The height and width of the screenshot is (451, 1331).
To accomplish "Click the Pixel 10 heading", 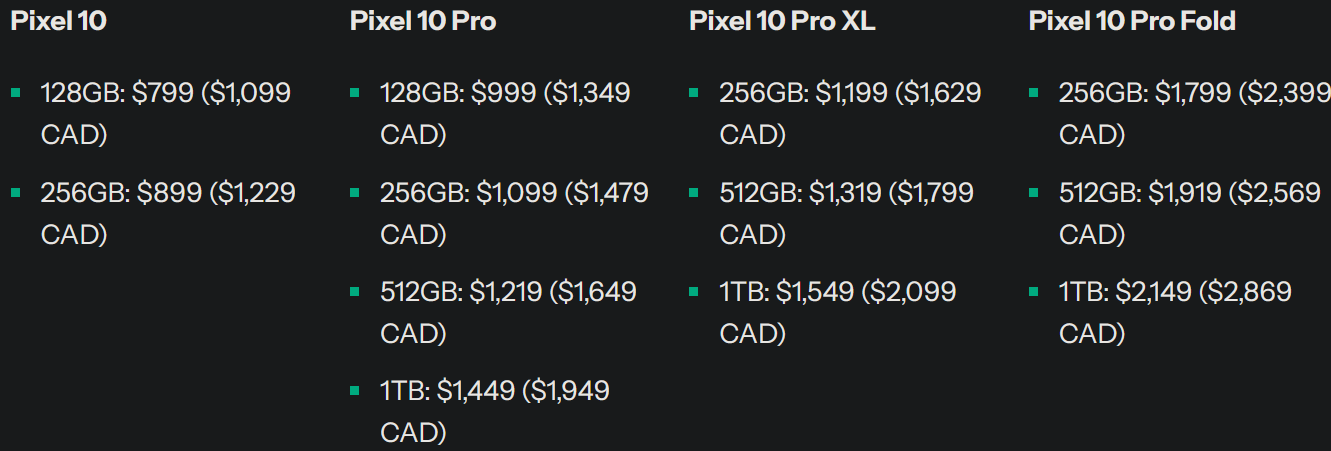I will point(58,21).
